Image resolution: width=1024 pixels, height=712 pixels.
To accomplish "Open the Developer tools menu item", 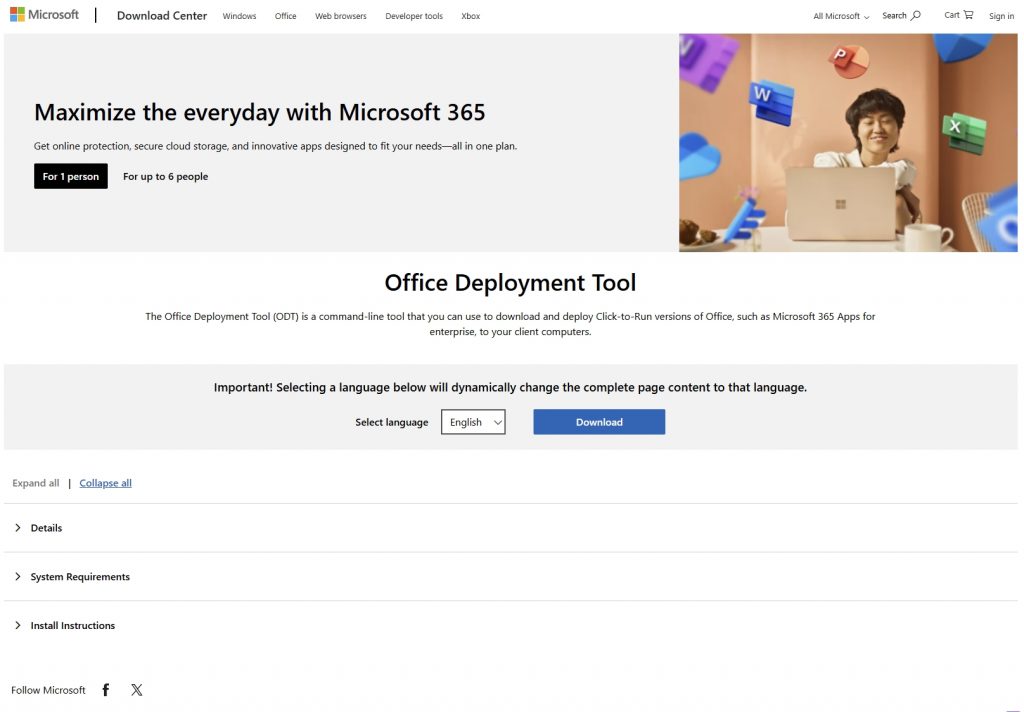I will [414, 16].
